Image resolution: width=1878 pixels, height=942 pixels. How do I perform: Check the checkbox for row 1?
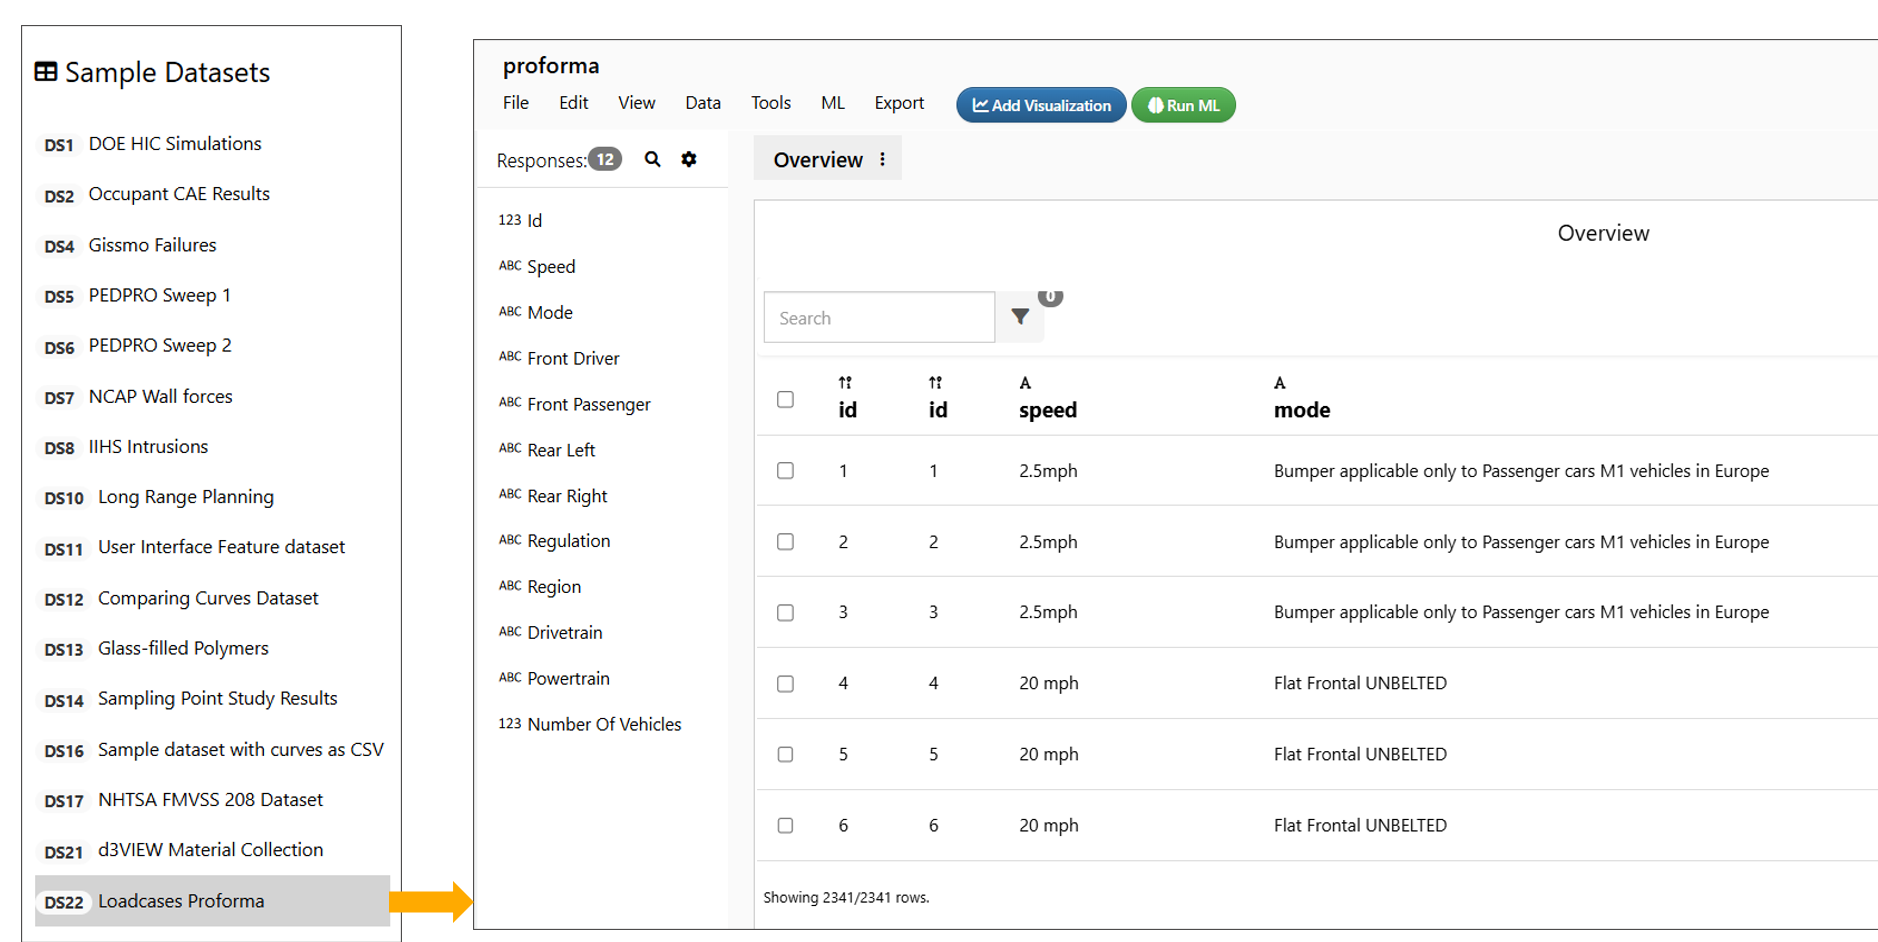[x=785, y=471]
